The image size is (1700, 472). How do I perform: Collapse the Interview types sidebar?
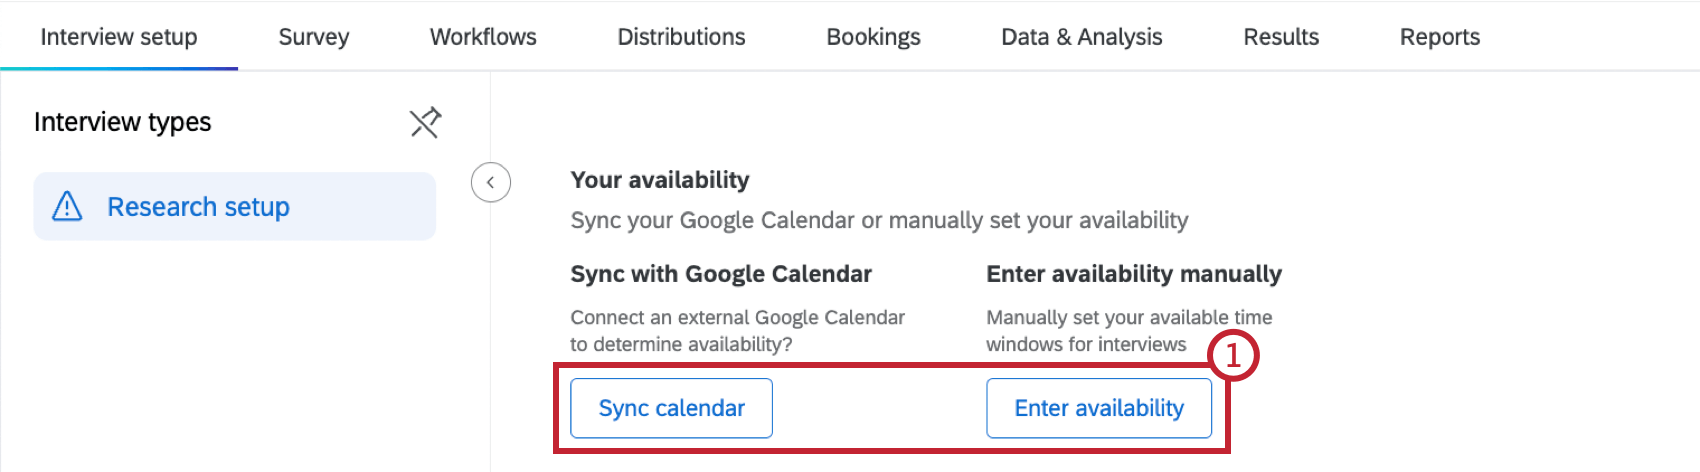point(491,183)
